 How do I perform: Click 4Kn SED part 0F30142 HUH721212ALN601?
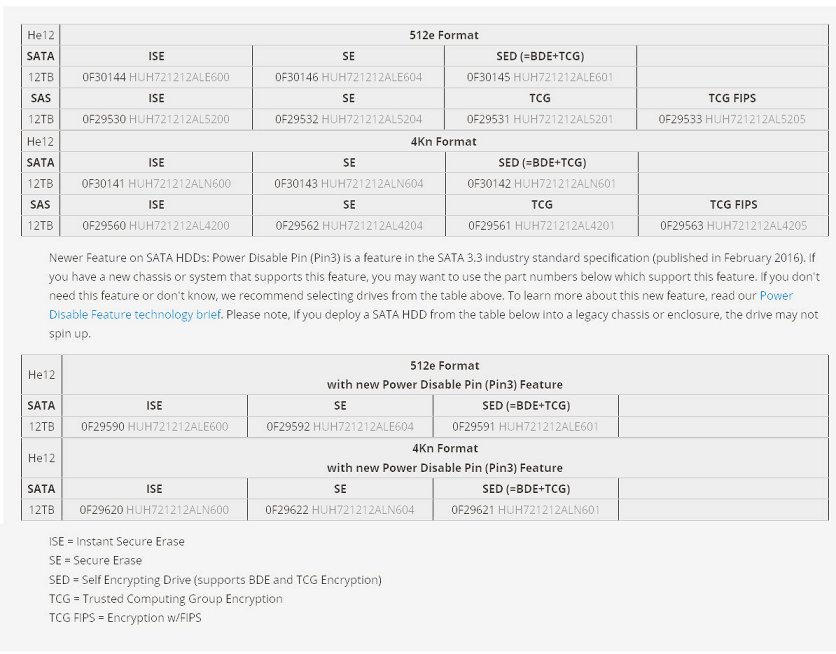point(542,184)
